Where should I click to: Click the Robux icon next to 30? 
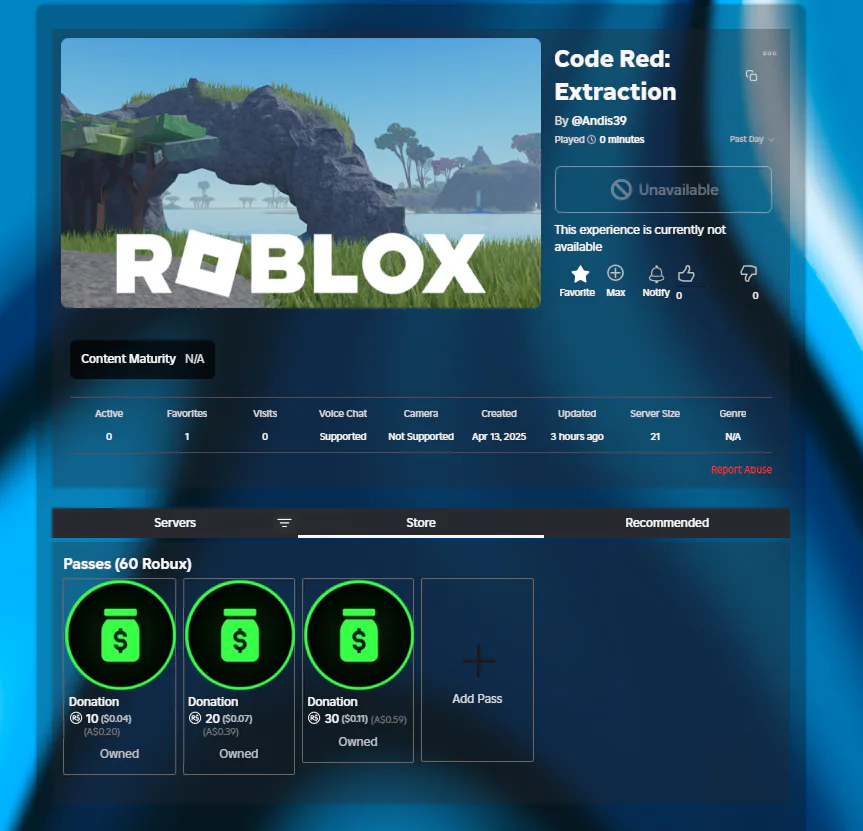pyautogui.click(x=314, y=718)
